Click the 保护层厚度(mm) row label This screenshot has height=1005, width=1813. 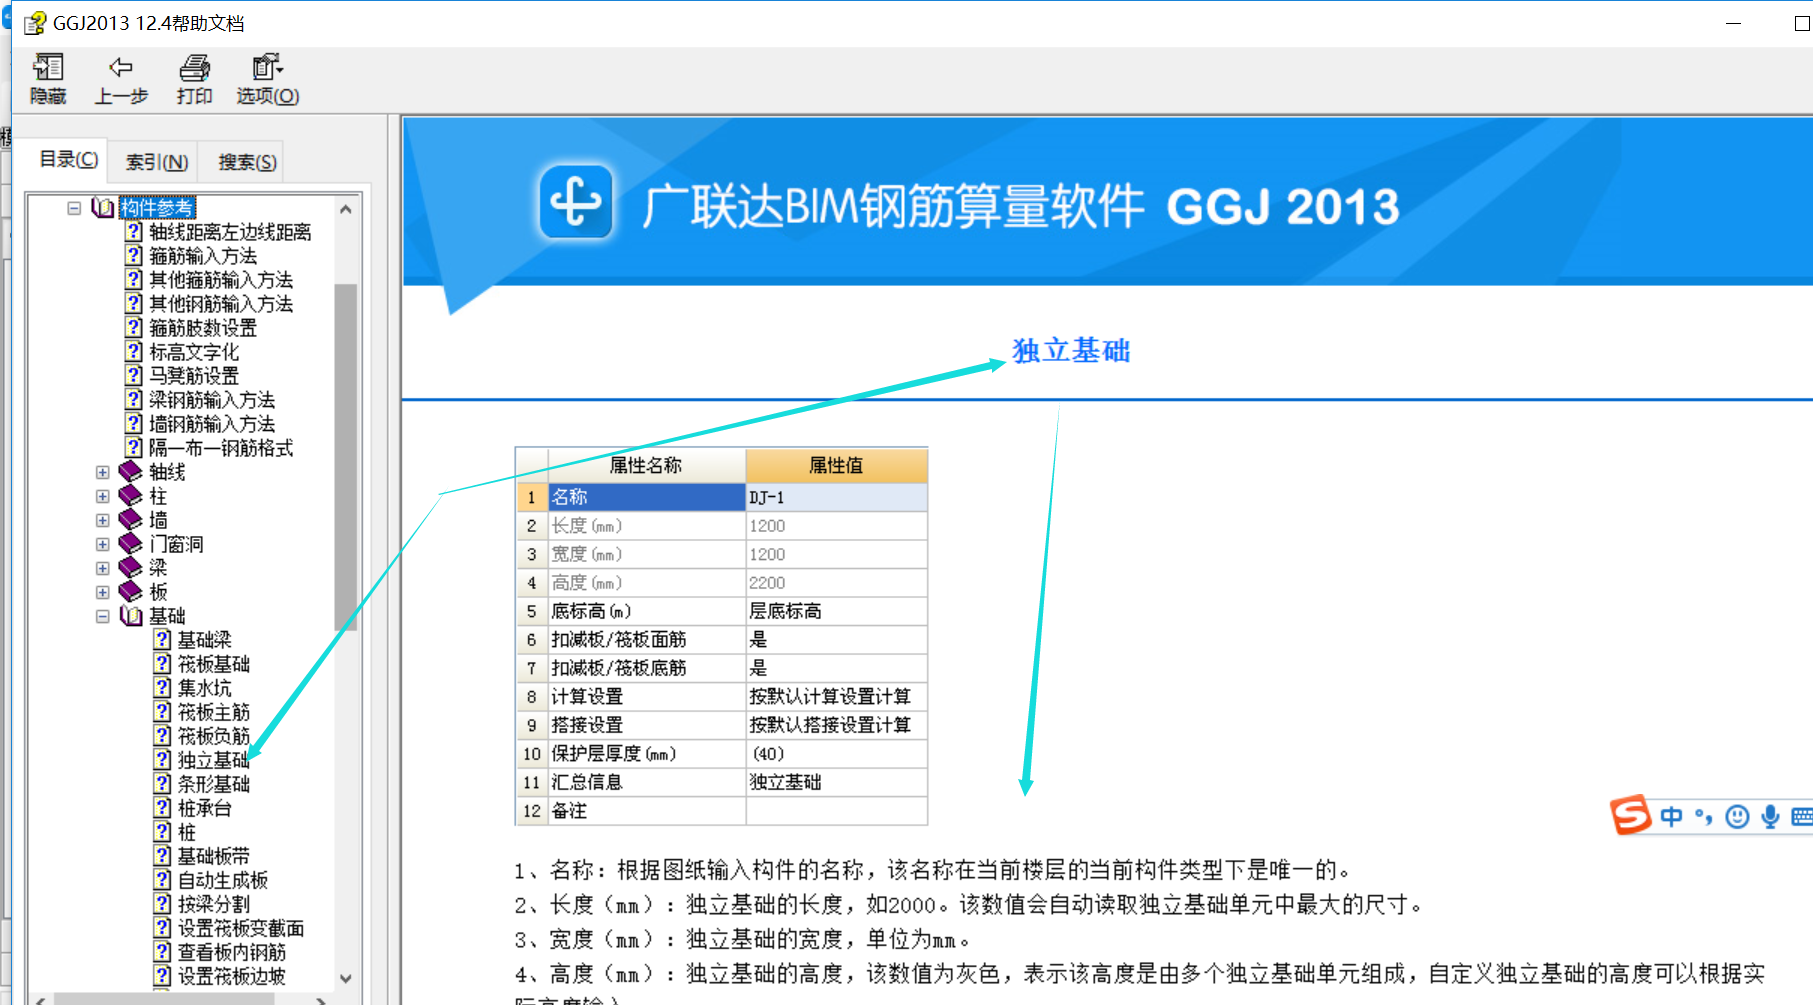646,754
